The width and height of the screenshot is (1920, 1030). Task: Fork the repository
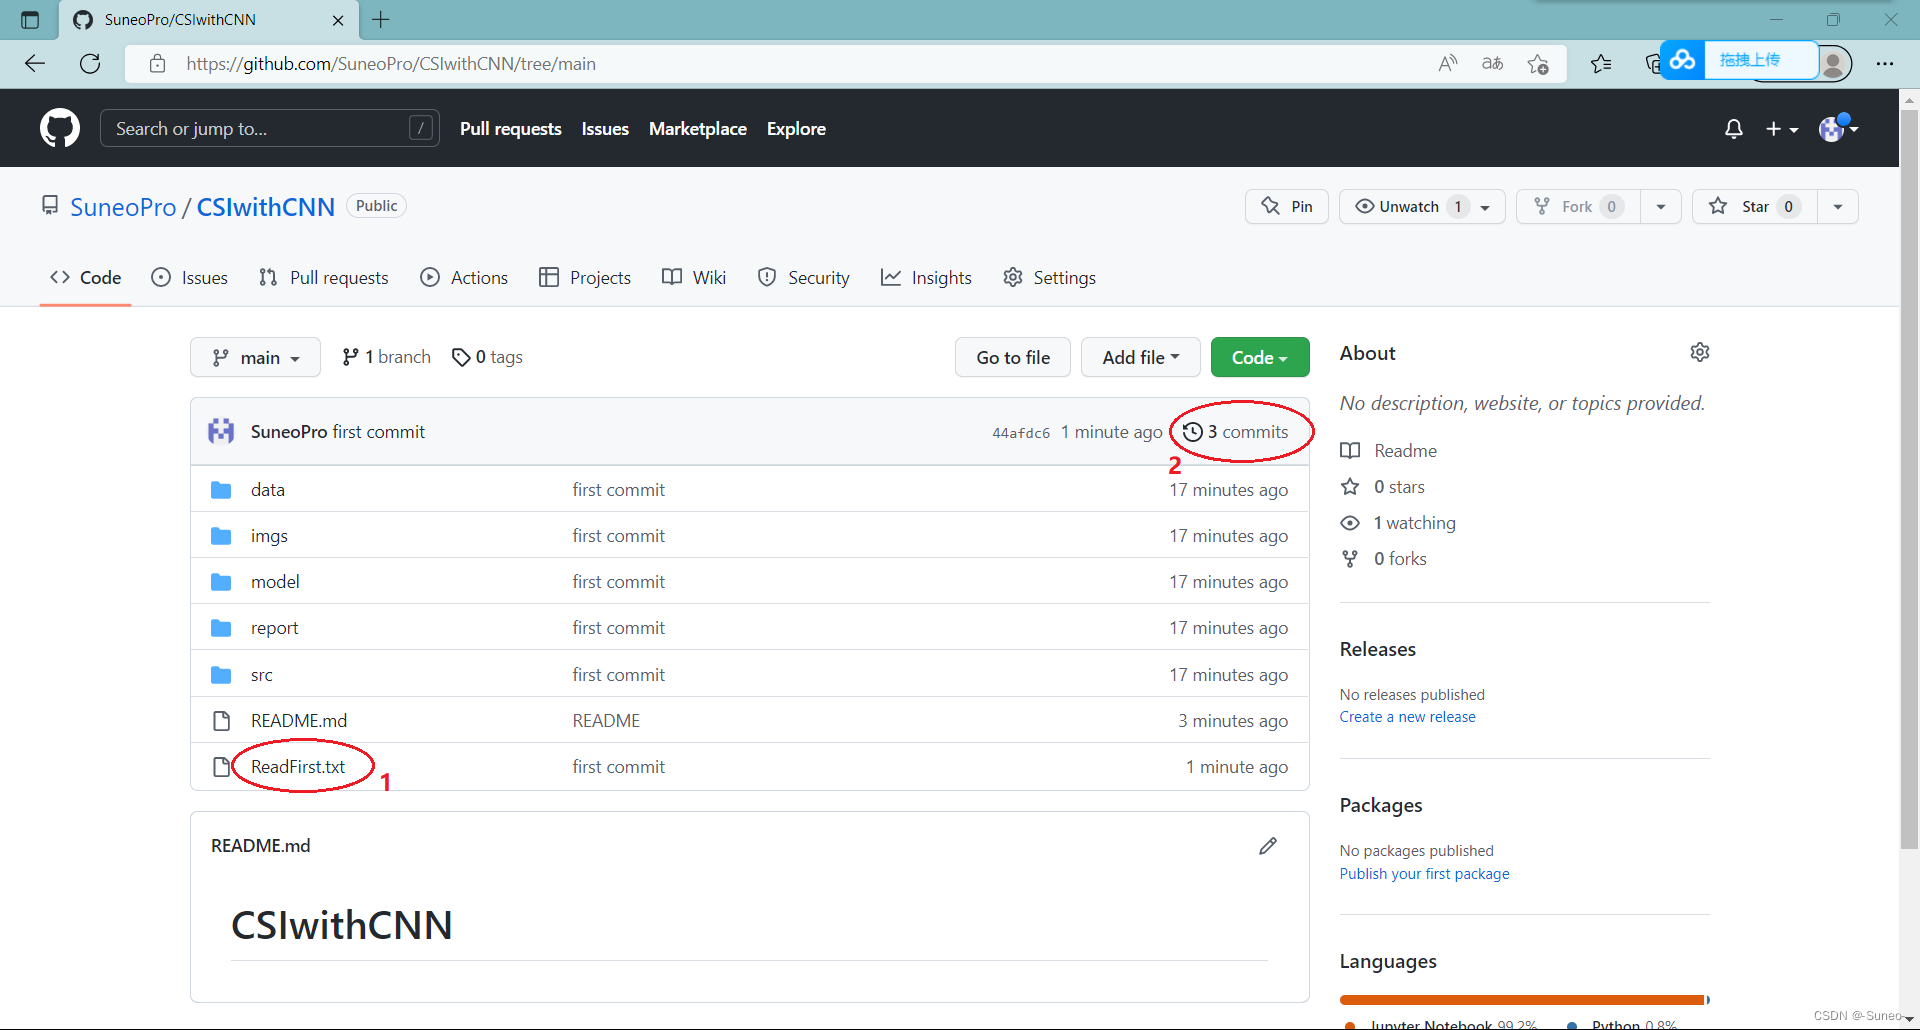tap(1578, 206)
